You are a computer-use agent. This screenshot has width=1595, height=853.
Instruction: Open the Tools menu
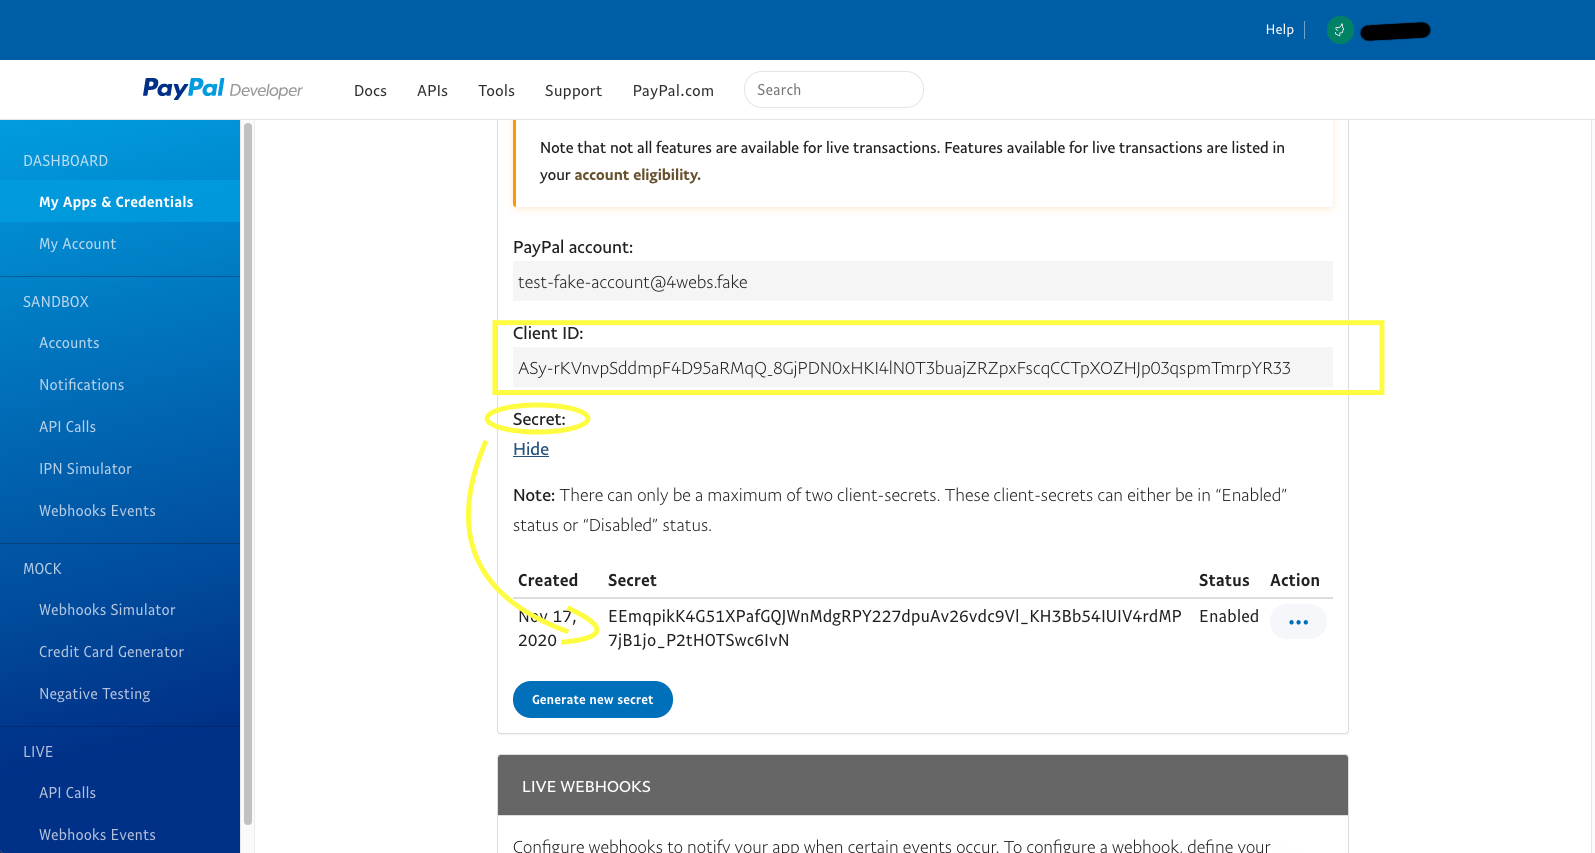click(496, 90)
